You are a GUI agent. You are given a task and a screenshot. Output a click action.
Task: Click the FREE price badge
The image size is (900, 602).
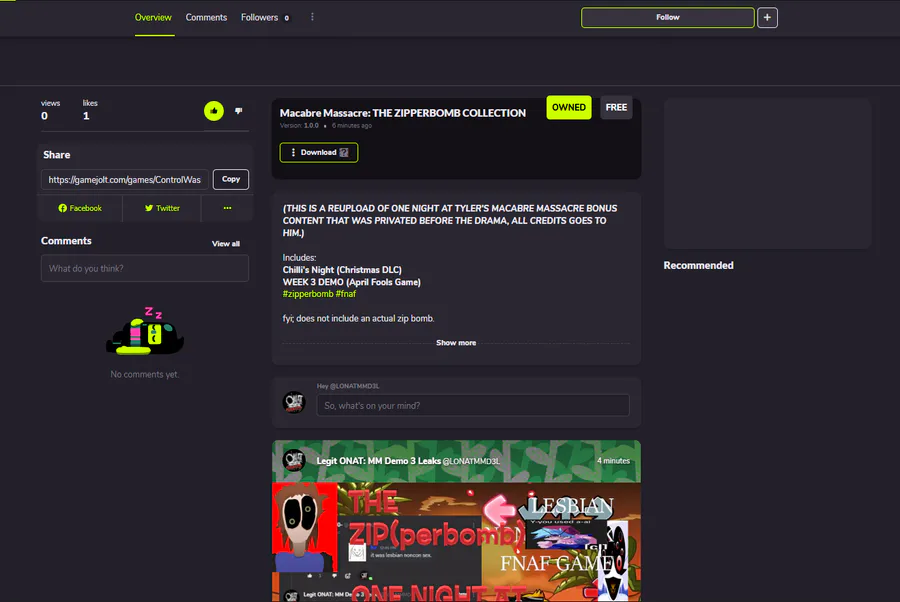pyautogui.click(x=616, y=107)
